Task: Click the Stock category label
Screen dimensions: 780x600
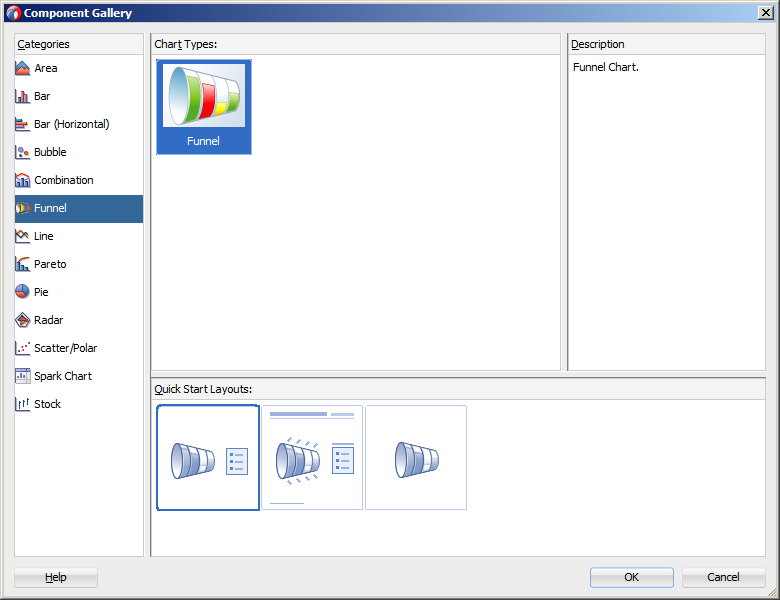Action: point(48,403)
